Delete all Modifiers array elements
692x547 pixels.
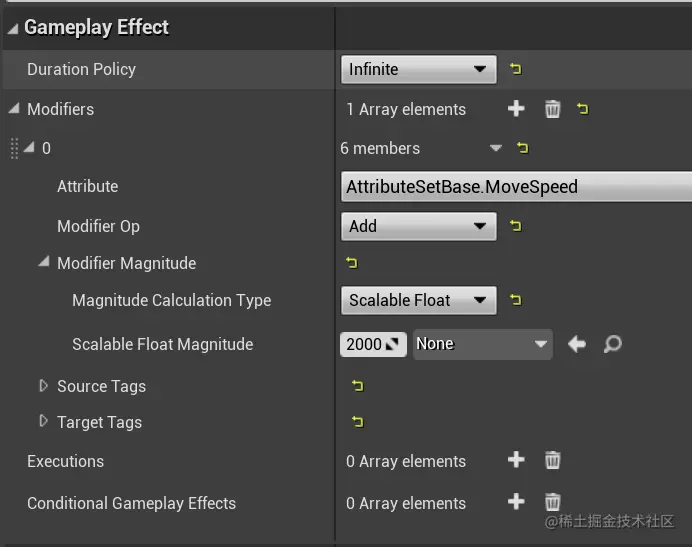pos(552,109)
